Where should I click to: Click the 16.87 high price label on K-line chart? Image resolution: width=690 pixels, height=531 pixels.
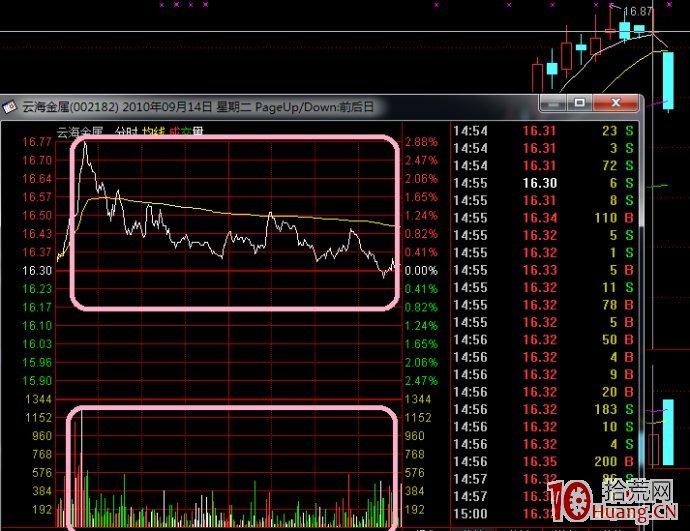[x=638, y=11]
